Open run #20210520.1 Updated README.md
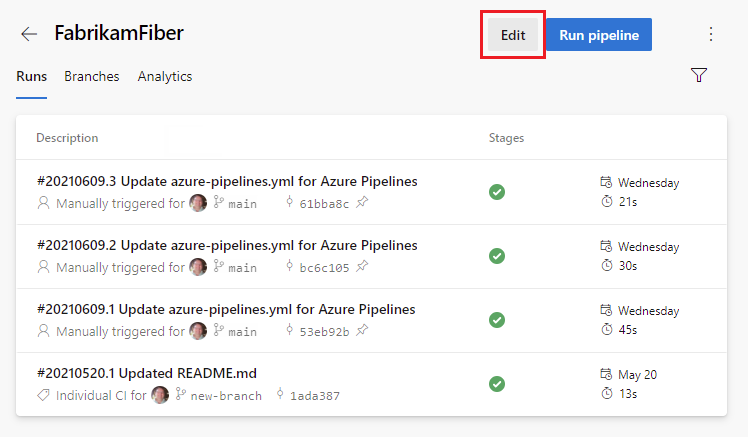748x437 pixels. click(147, 373)
